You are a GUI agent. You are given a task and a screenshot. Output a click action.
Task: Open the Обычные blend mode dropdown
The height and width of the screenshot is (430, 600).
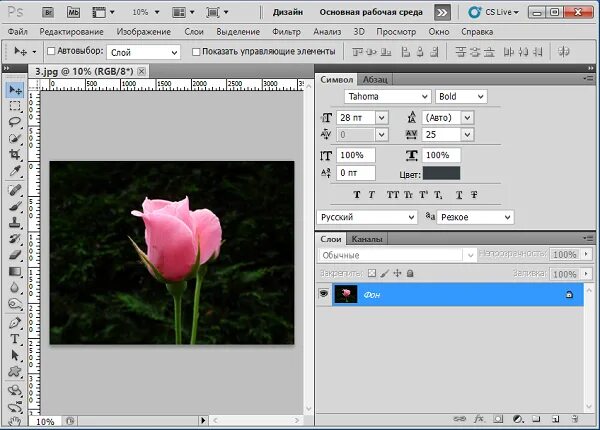click(397, 255)
